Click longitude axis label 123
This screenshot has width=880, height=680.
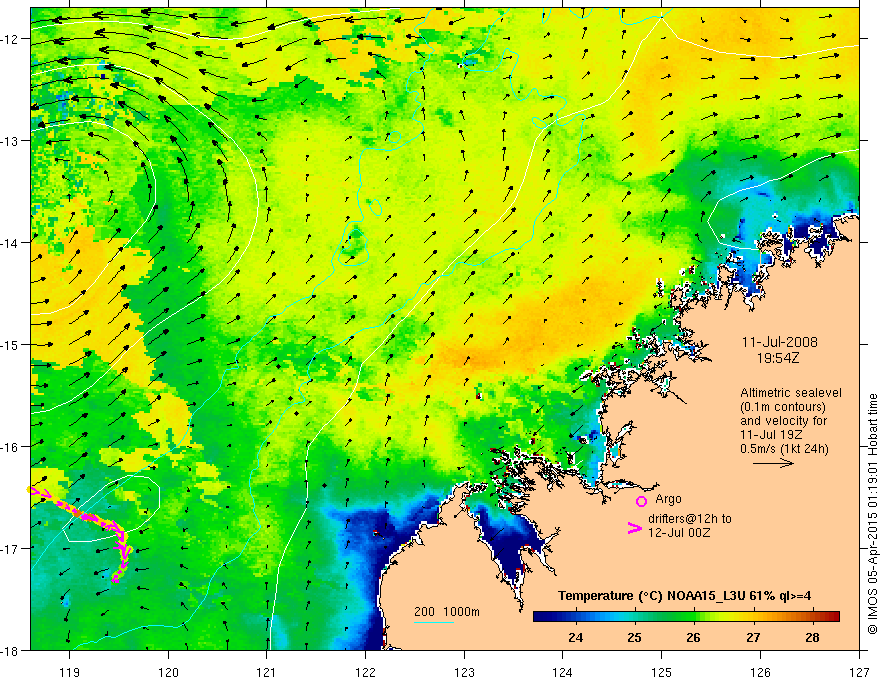464,672
